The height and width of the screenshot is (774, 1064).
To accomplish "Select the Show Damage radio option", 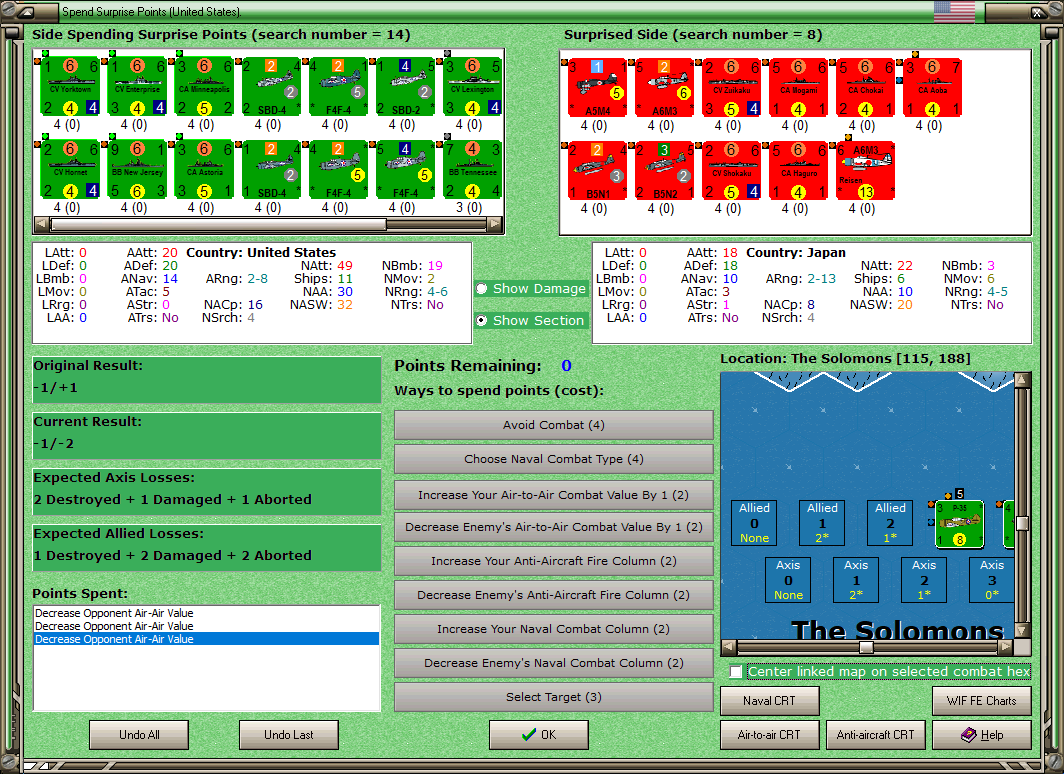I will (x=531, y=288).
